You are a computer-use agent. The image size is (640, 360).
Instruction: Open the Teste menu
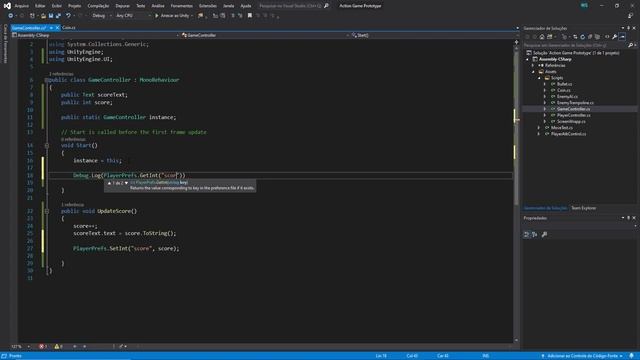[141, 6]
